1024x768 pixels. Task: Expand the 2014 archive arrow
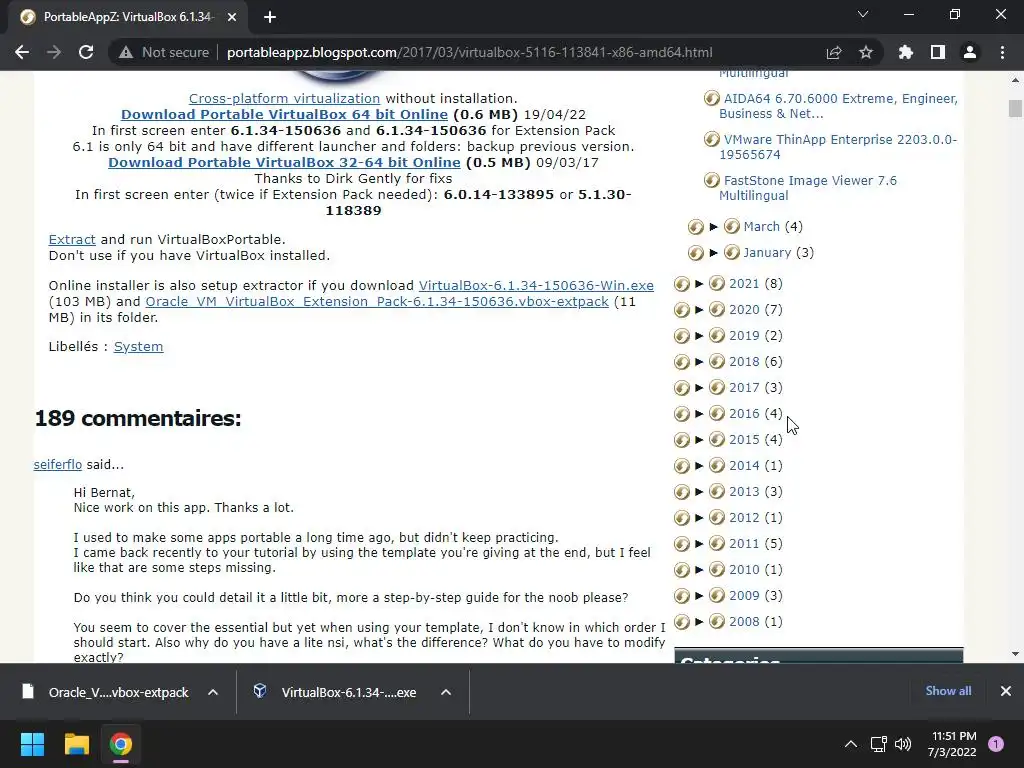699,466
